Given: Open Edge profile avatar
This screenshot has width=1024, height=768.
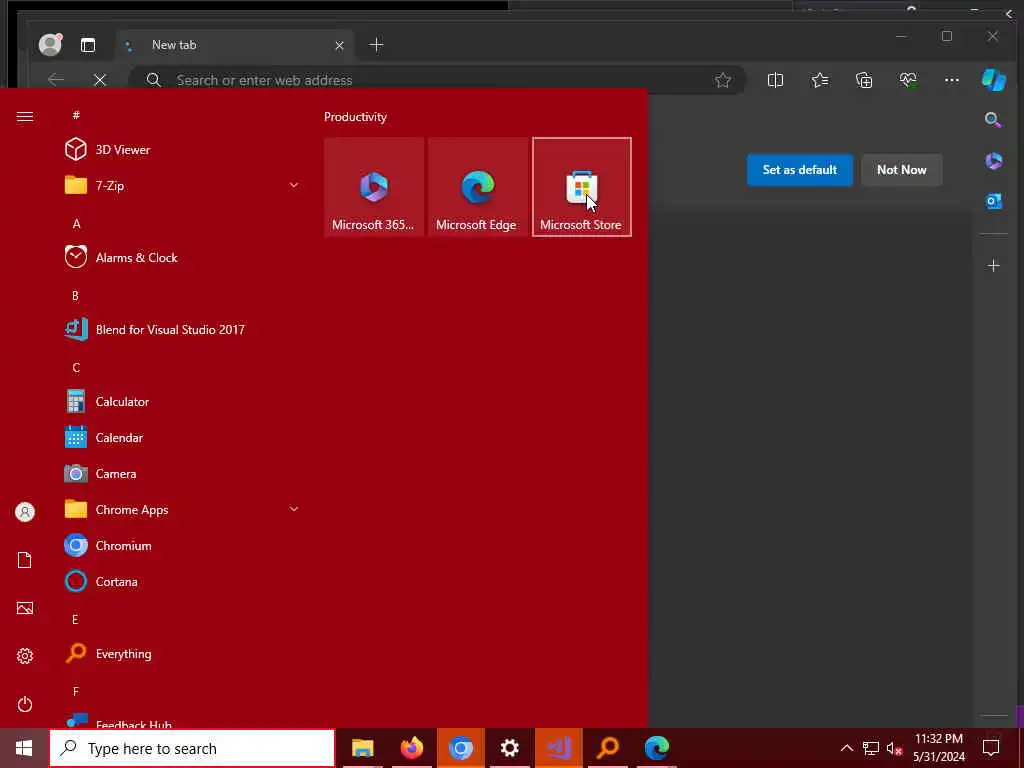Looking at the screenshot, I should pos(50,44).
